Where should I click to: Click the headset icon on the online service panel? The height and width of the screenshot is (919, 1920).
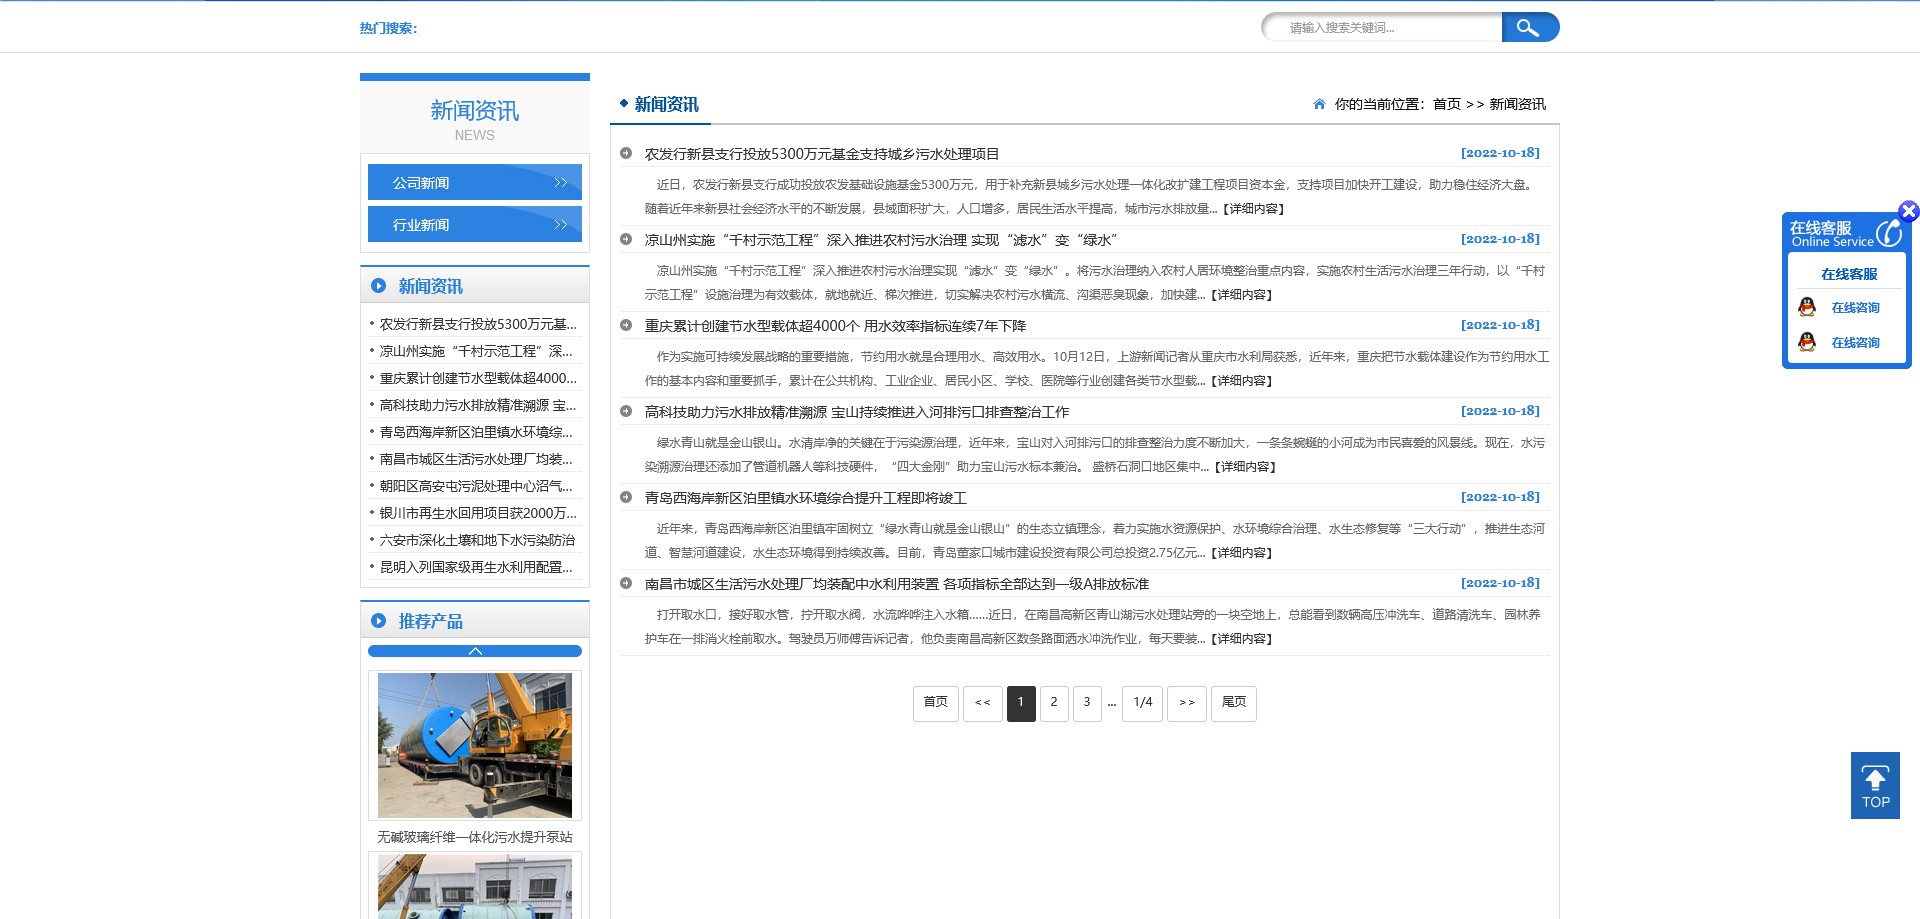click(1888, 232)
